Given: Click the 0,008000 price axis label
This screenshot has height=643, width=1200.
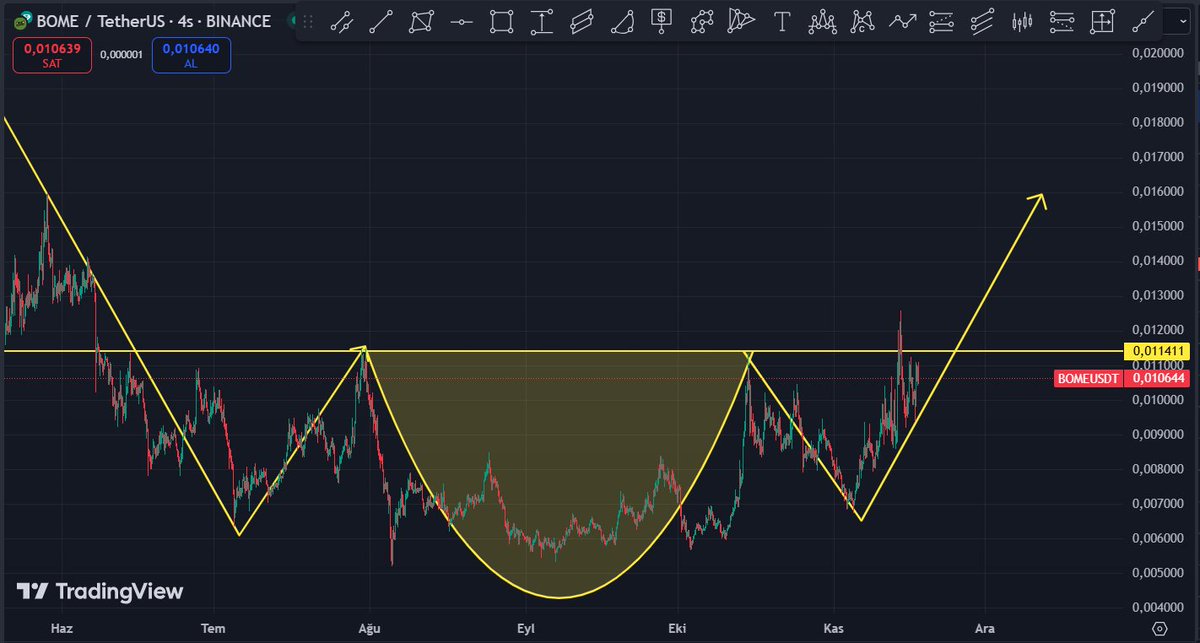Looking at the screenshot, I should pyautogui.click(x=1159, y=469).
